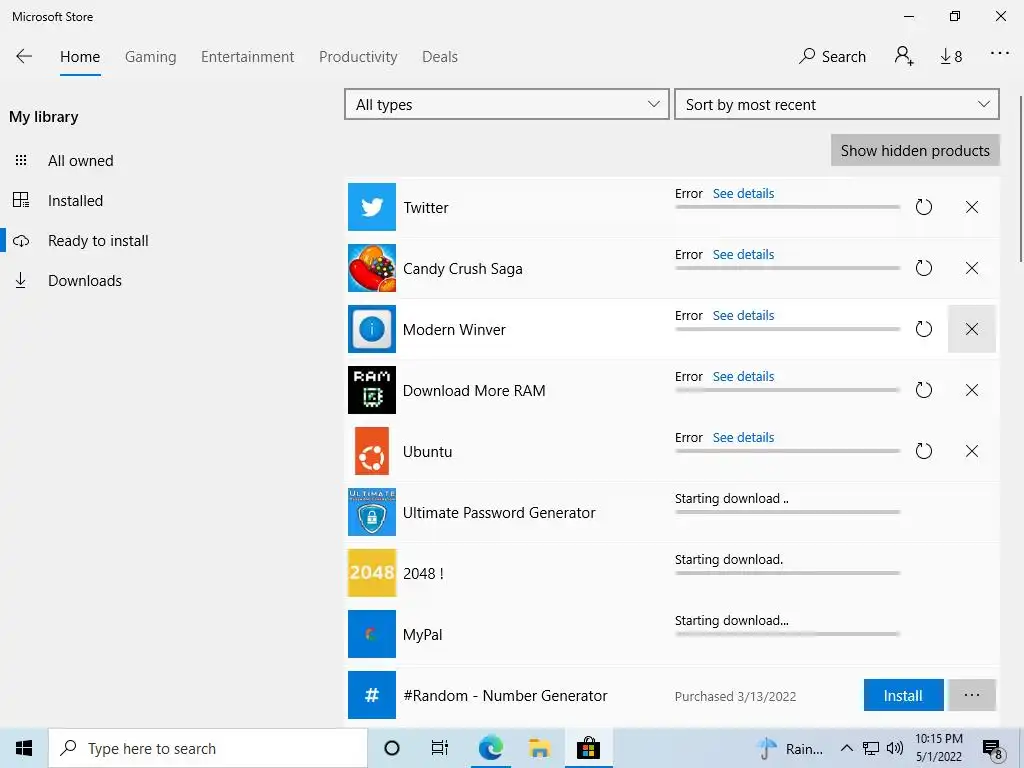The width and height of the screenshot is (1024, 768).
Task: Open the Rain weather widget in the taskbar
Action: click(792, 748)
